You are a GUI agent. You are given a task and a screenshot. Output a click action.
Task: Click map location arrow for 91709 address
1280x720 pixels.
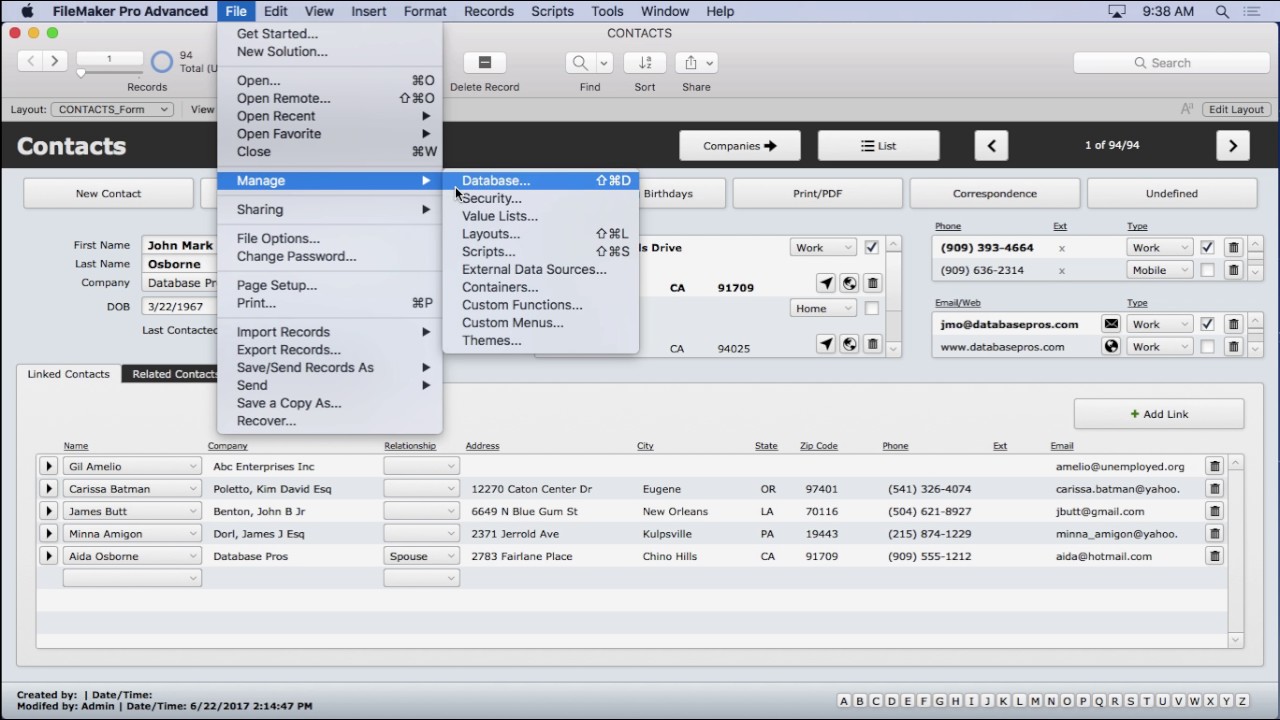tap(826, 284)
